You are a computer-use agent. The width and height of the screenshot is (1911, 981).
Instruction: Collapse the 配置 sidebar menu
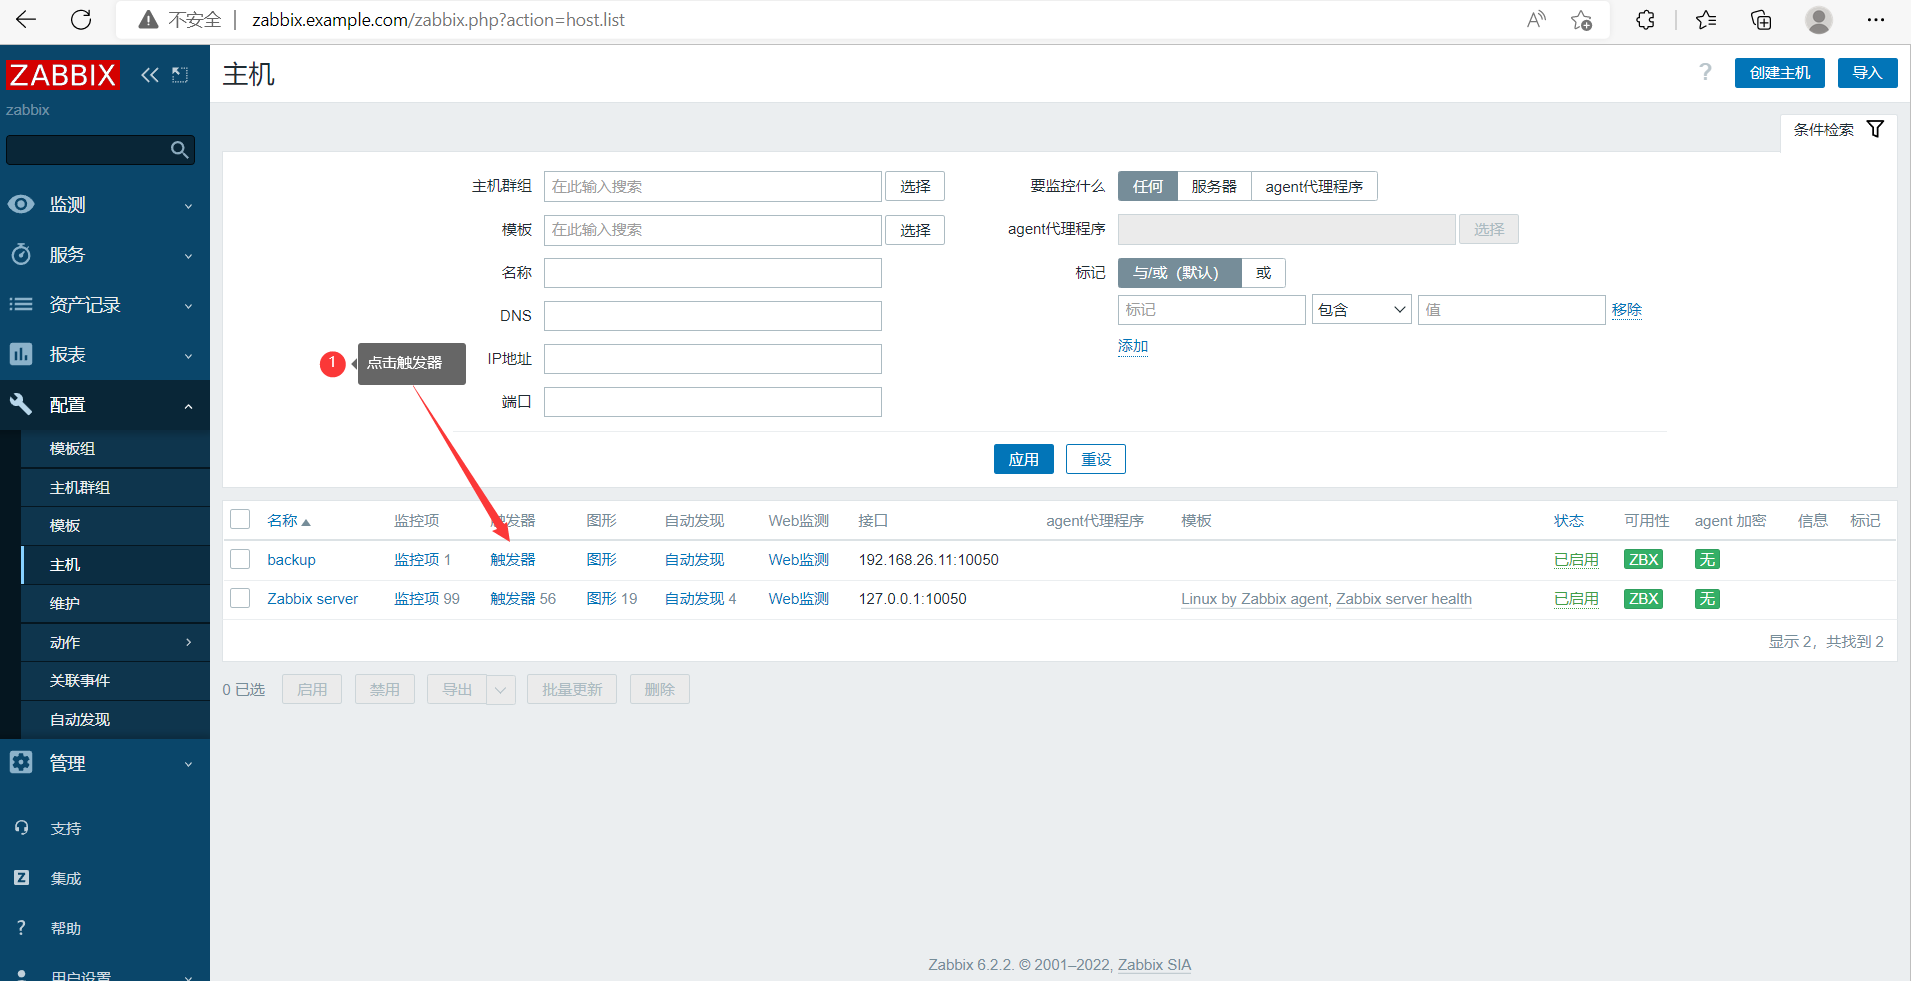click(x=105, y=405)
